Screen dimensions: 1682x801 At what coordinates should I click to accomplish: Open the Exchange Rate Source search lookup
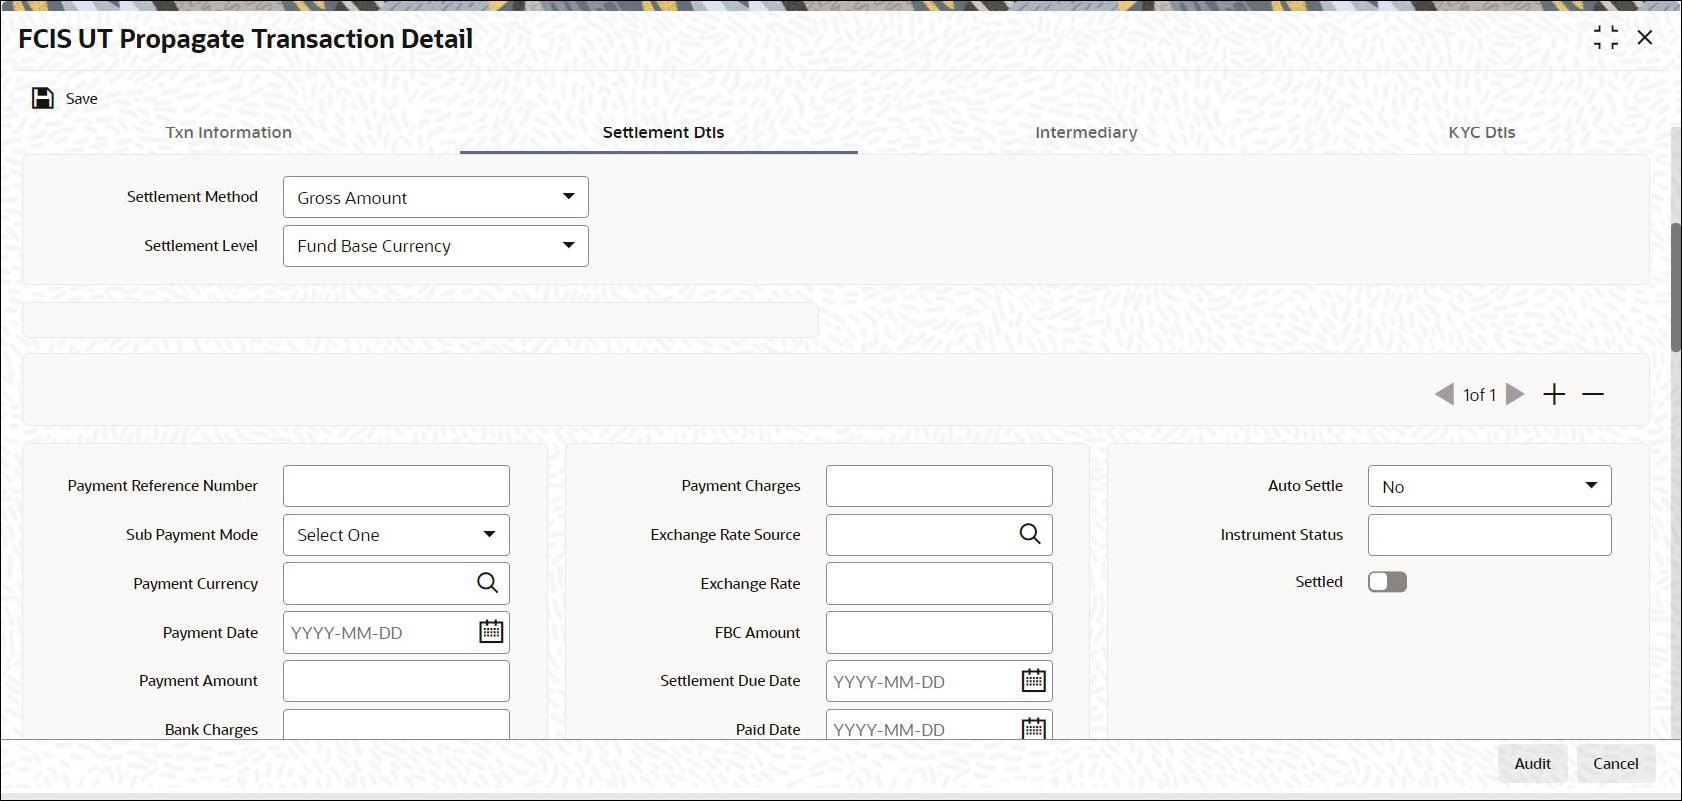(1030, 534)
